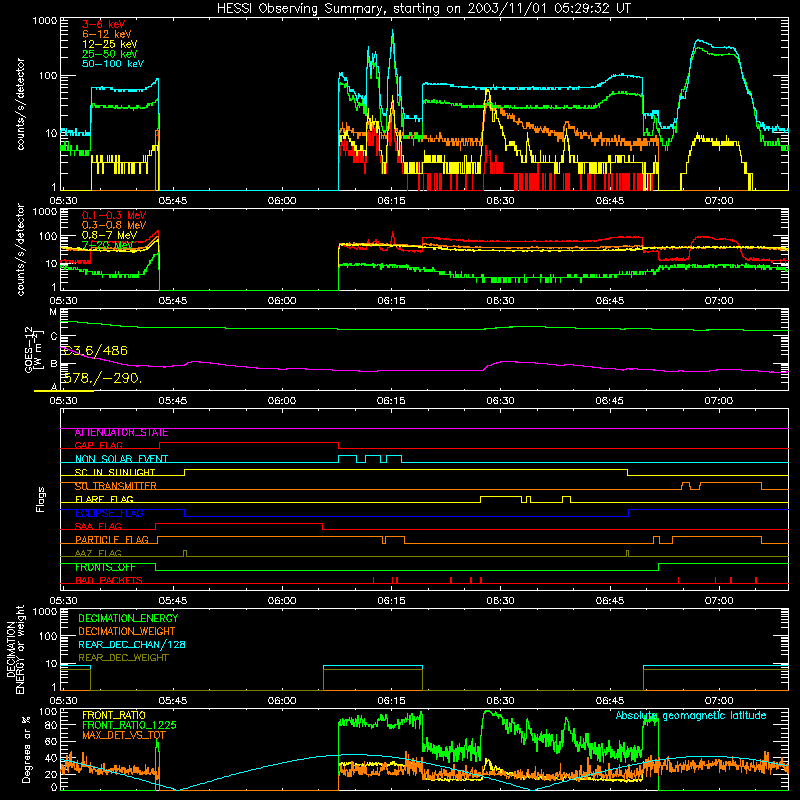Select the Absolute geomagnetic latitude caption
The height and width of the screenshot is (800, 800).
[x=691, y=716]
